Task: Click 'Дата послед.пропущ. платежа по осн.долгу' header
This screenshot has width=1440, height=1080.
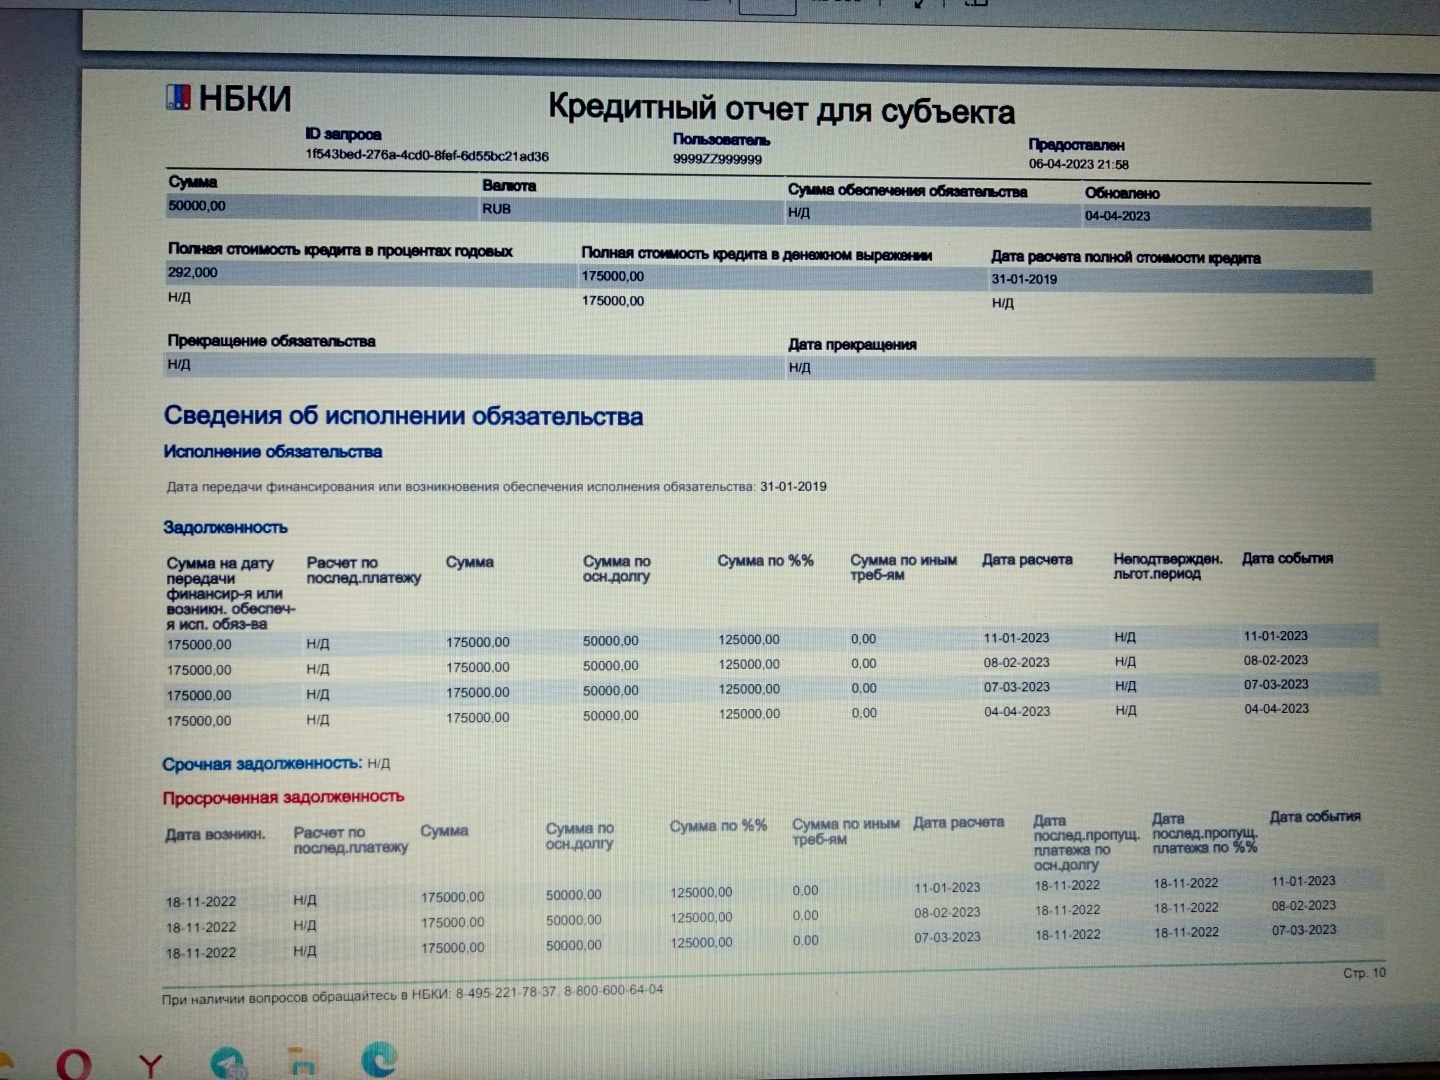Action: pos(1086,842)
